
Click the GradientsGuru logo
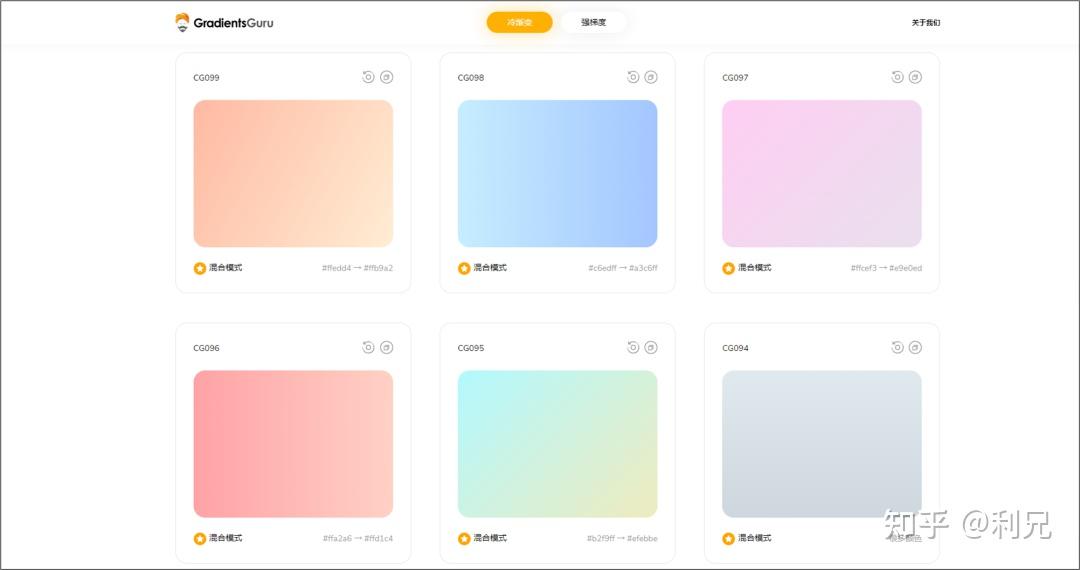coord(224,22)
